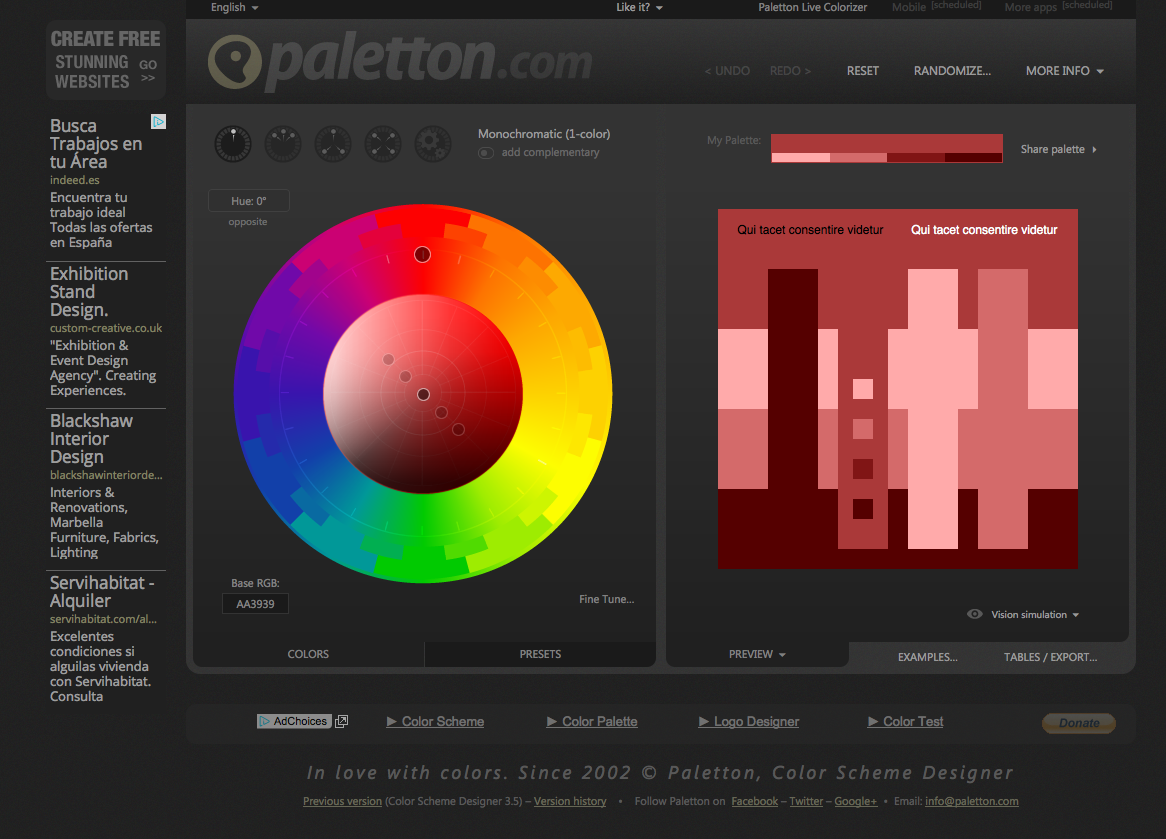Click the UNDO control
The image size is (1166, 839).
pyautogui.click(x=727, y=70)
